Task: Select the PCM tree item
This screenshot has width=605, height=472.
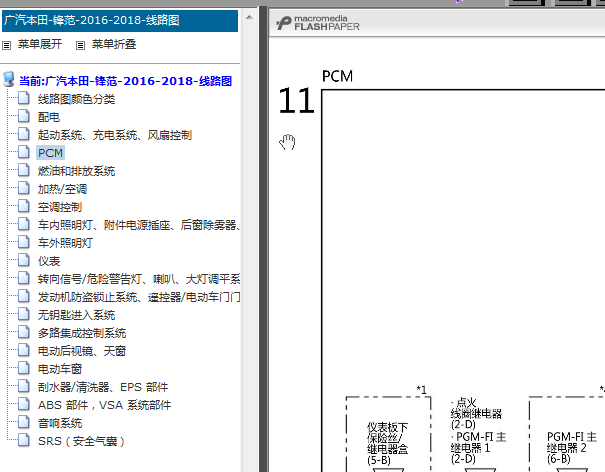Action: 51,153
